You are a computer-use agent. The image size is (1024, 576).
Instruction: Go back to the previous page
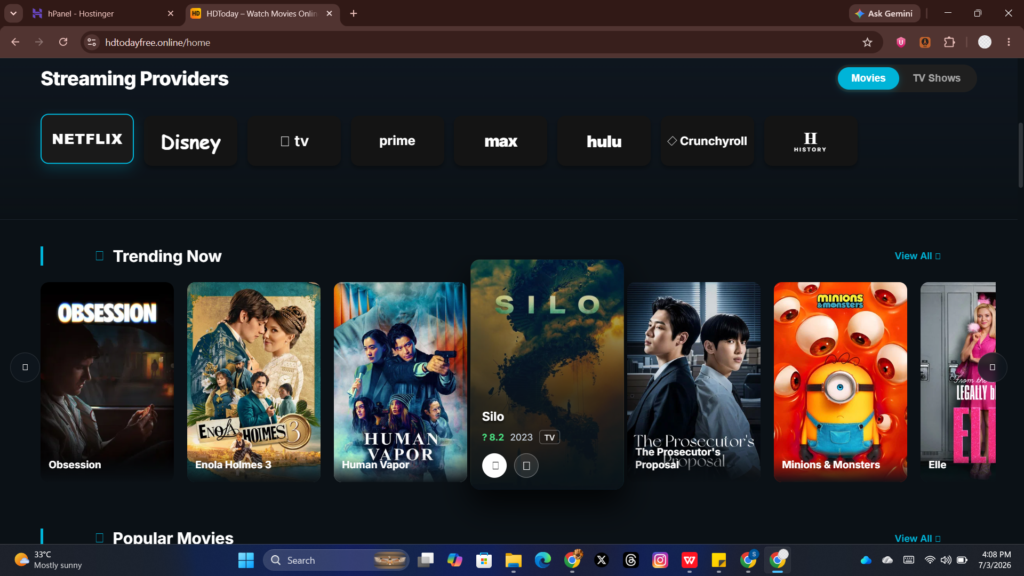15,42
